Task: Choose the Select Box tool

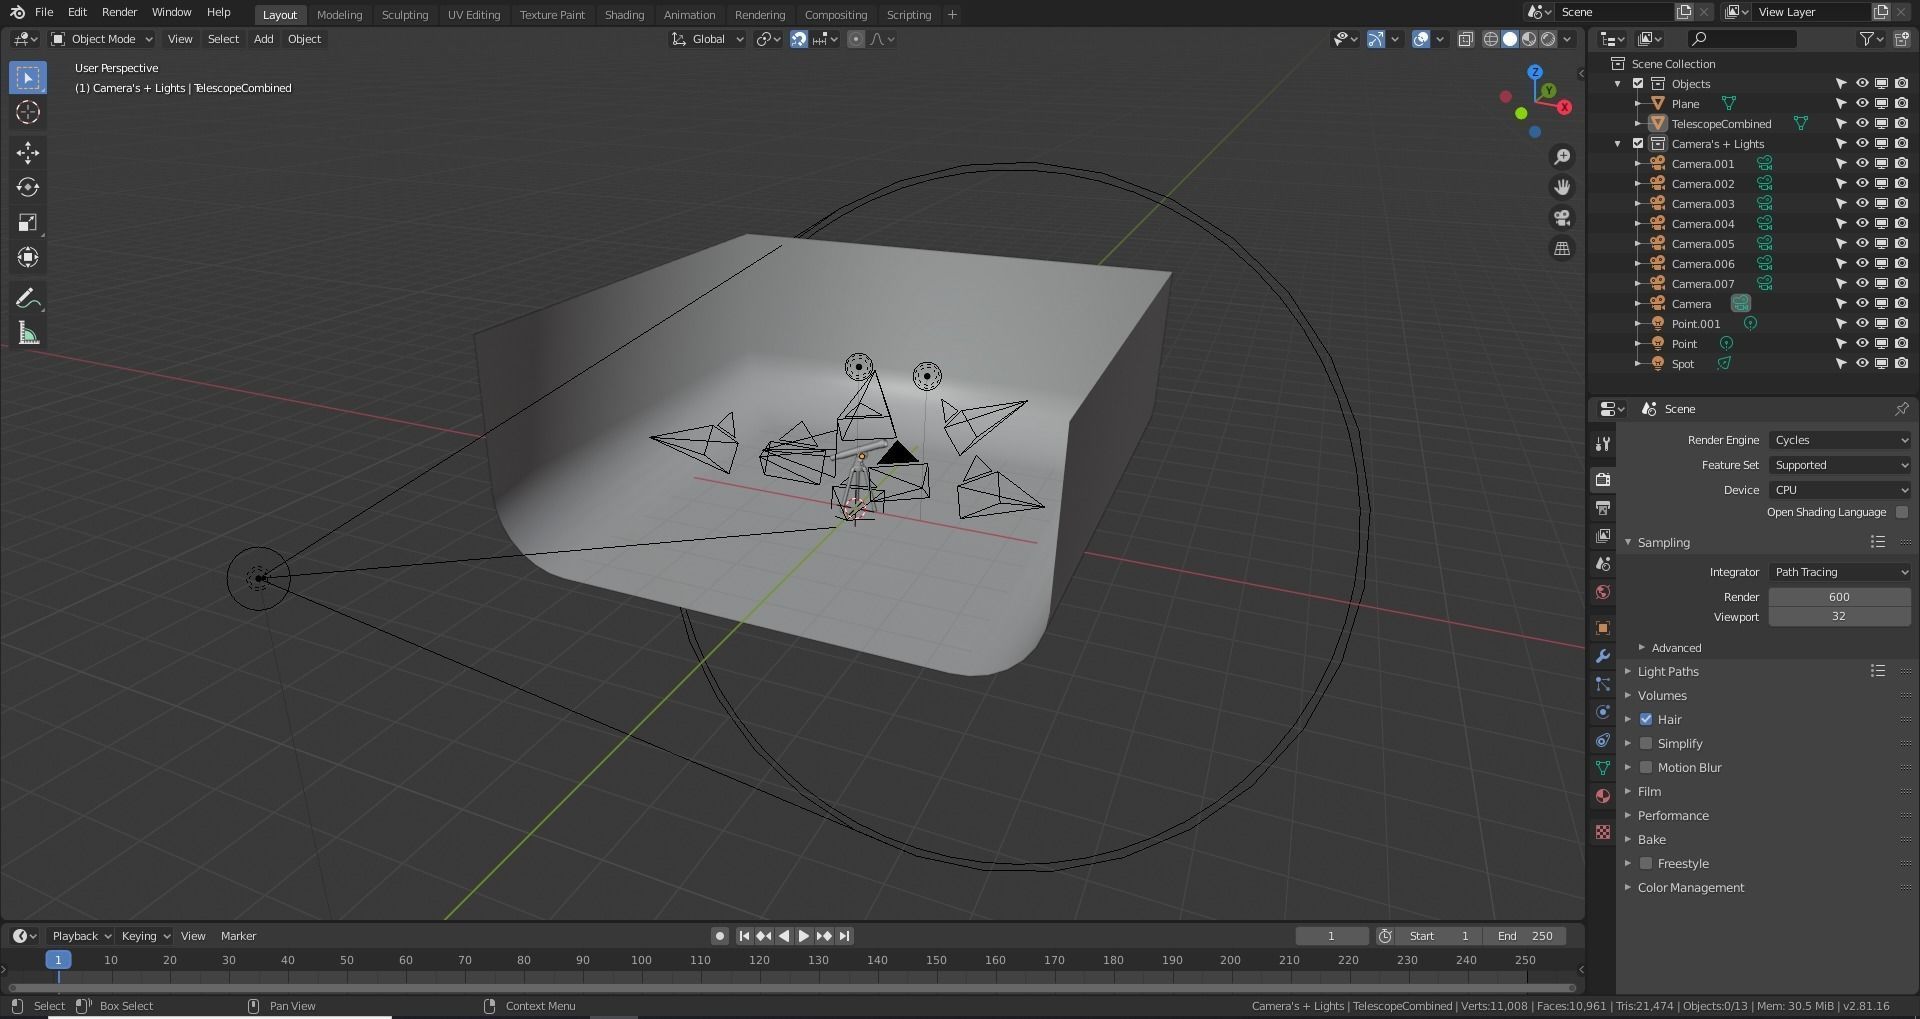Action: point(28,77)
